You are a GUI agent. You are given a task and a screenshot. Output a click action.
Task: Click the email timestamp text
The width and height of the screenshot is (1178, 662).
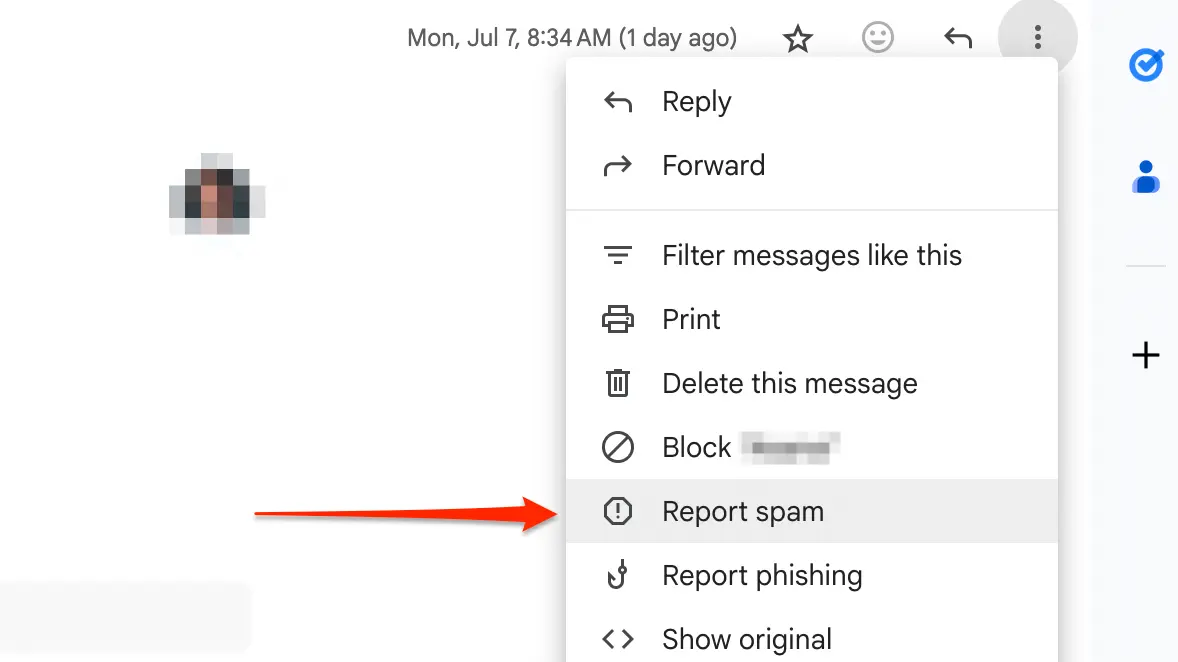pyautogui.click(x=571, y=38)
